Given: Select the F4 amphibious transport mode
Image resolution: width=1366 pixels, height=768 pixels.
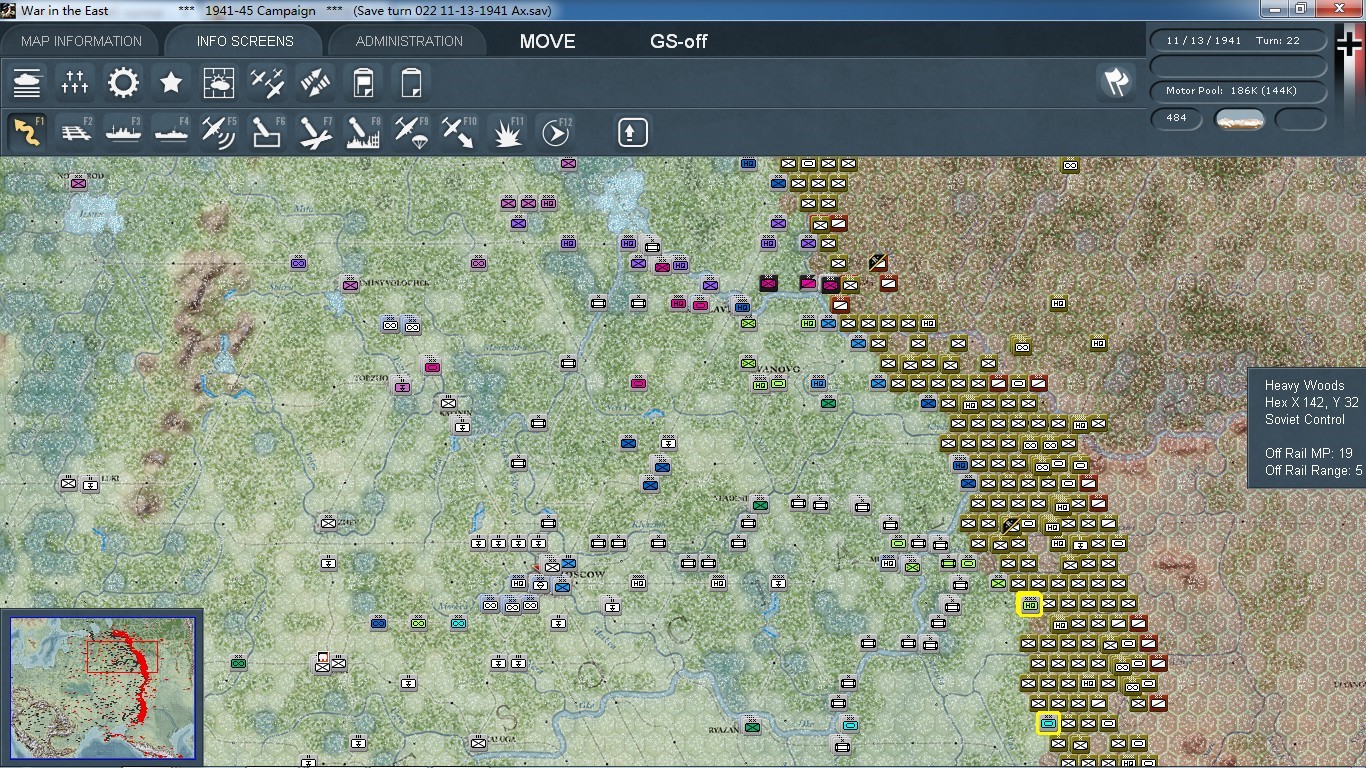Looking at the screenshot, I should 171,132.
